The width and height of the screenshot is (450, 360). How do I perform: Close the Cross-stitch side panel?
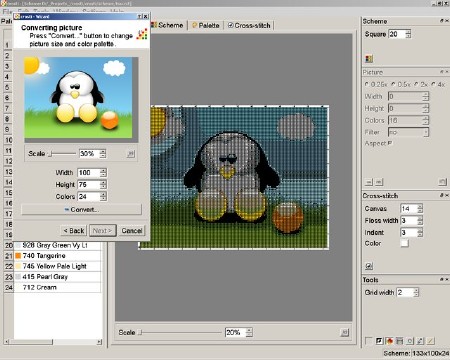[x=447, y=195]
